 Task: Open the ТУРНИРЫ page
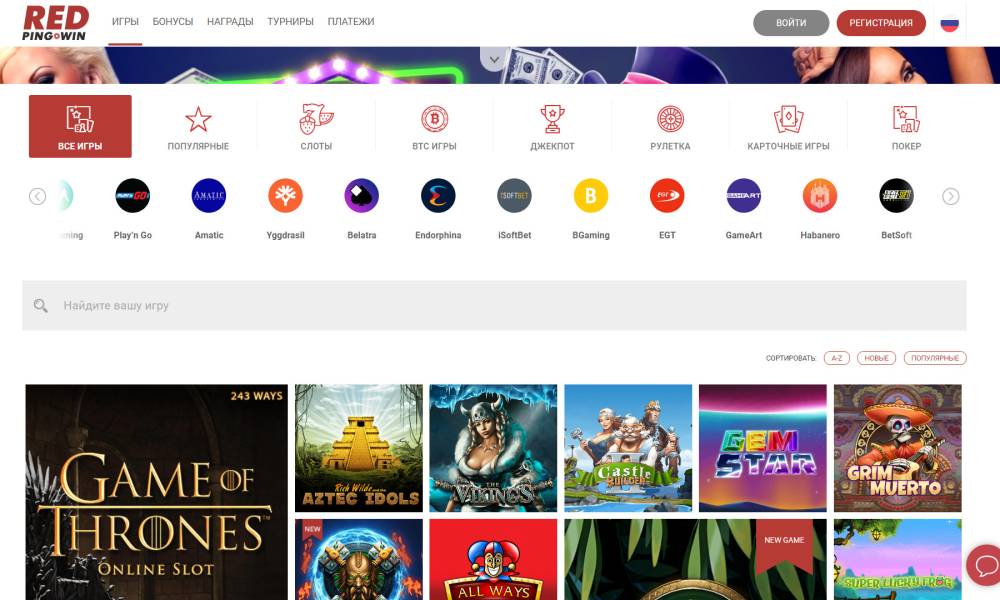[x=290, y=22]
